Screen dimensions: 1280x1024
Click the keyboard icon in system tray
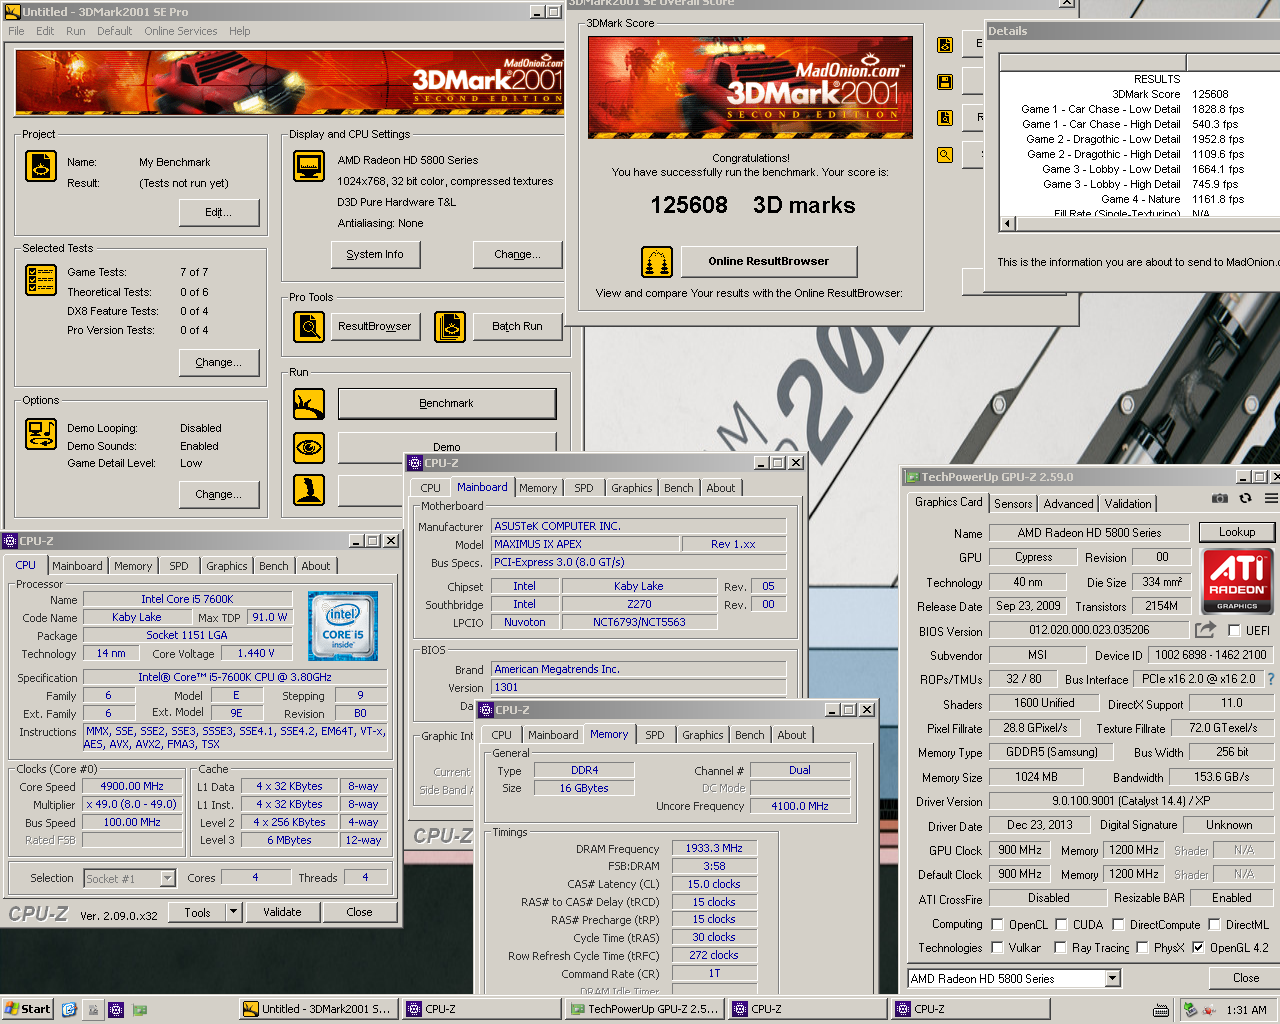pos(1160,1010)
